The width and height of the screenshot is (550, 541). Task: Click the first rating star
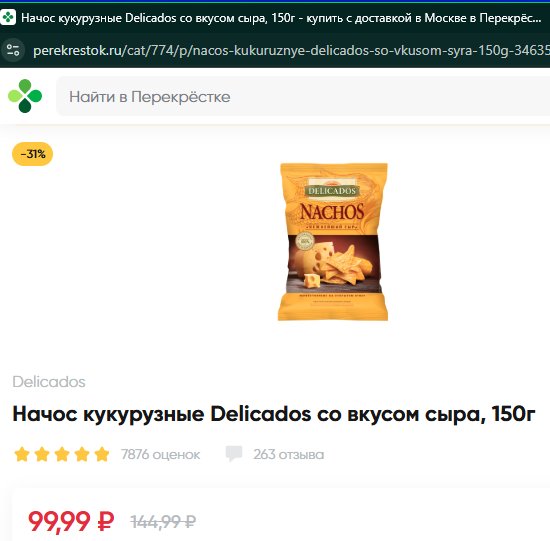click(22, 454)
